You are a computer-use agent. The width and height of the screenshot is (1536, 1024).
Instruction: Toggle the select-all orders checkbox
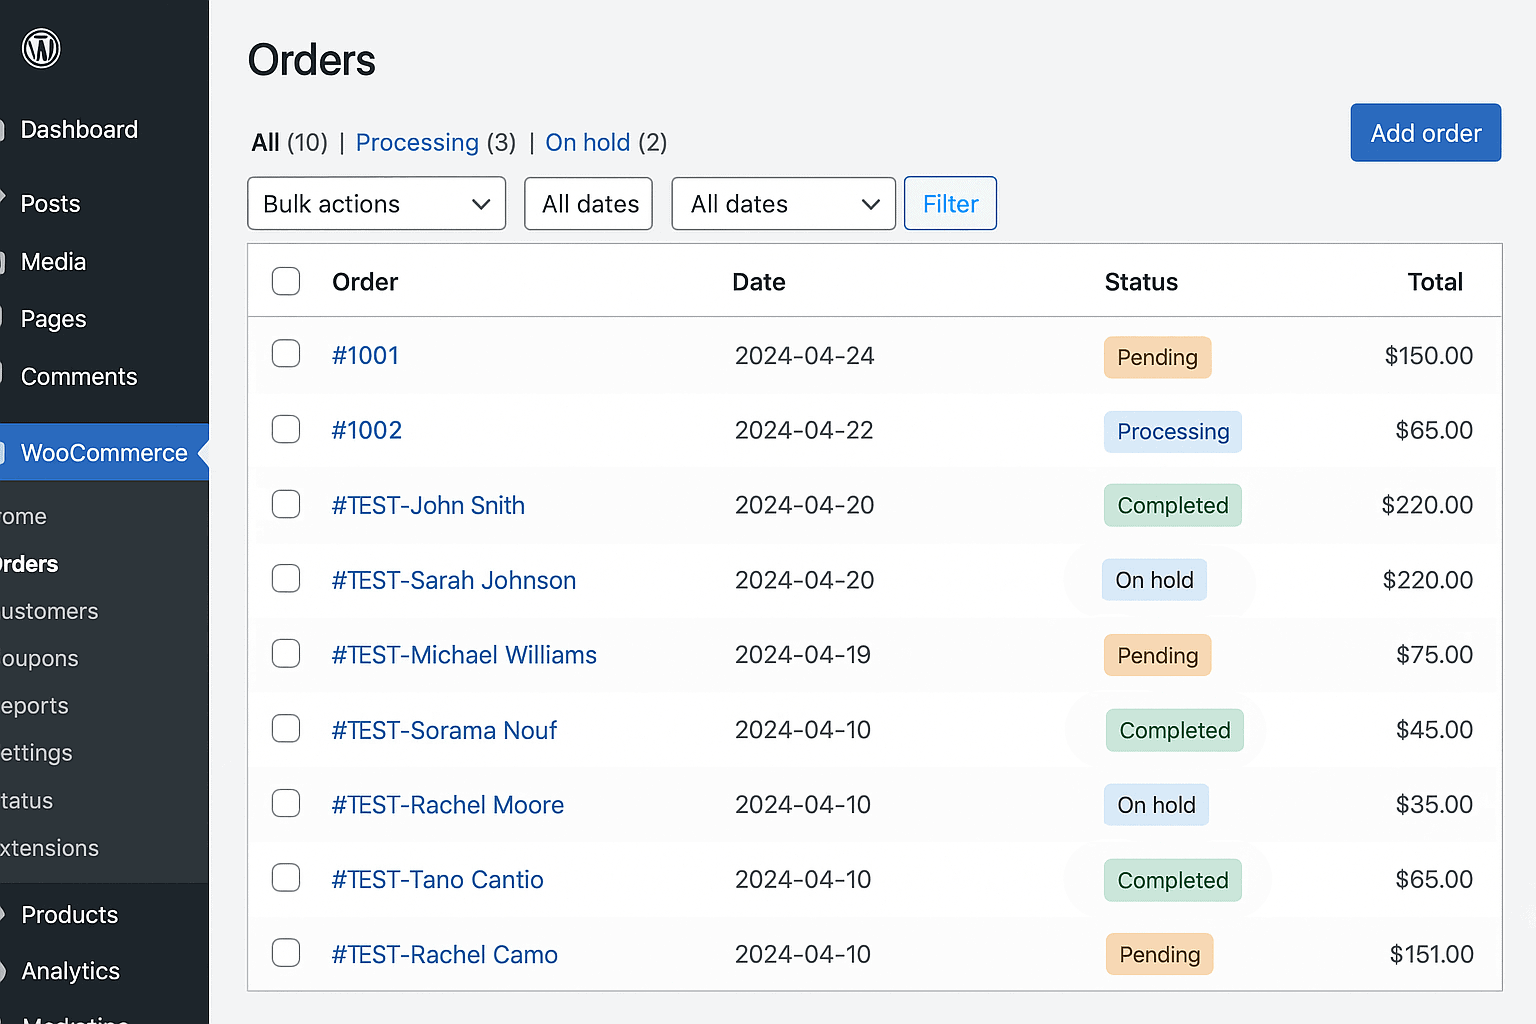(286, 281)
